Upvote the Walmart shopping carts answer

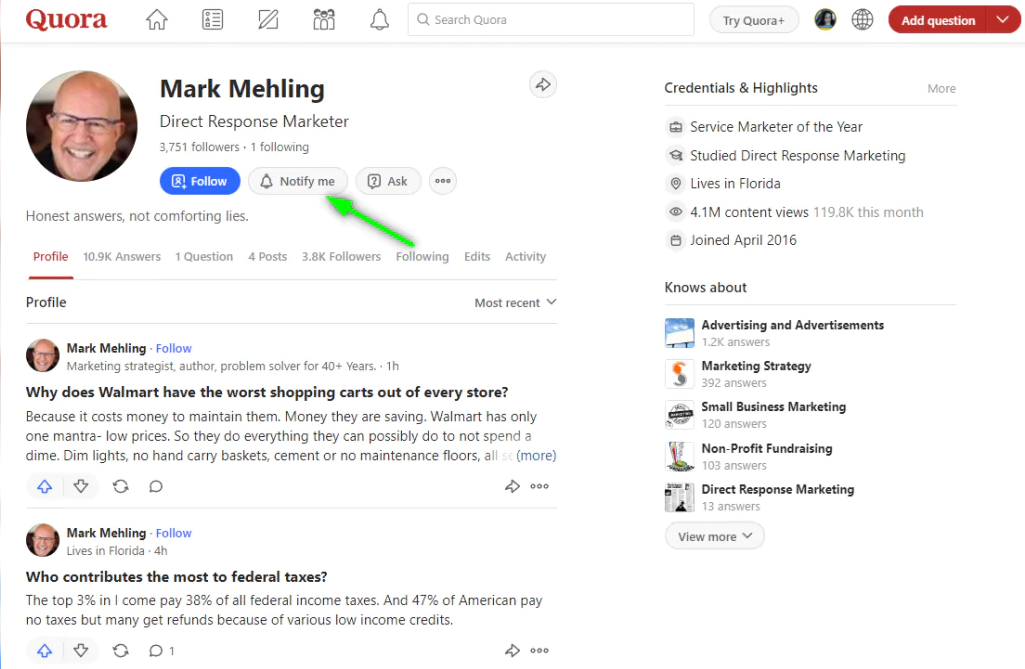(44, 486)
